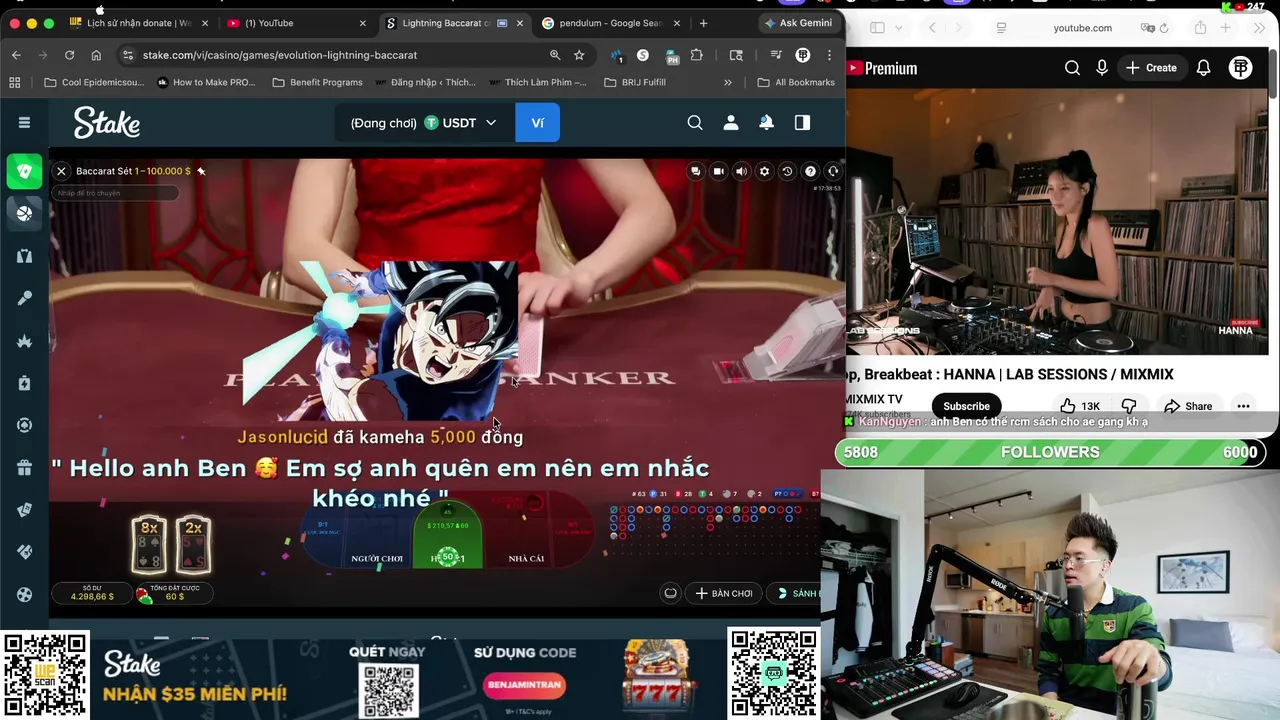The height and width of the screenshot is (720, 1280).
Task: Mute the baccarat game sound
Action: click(x=741, y=171)
